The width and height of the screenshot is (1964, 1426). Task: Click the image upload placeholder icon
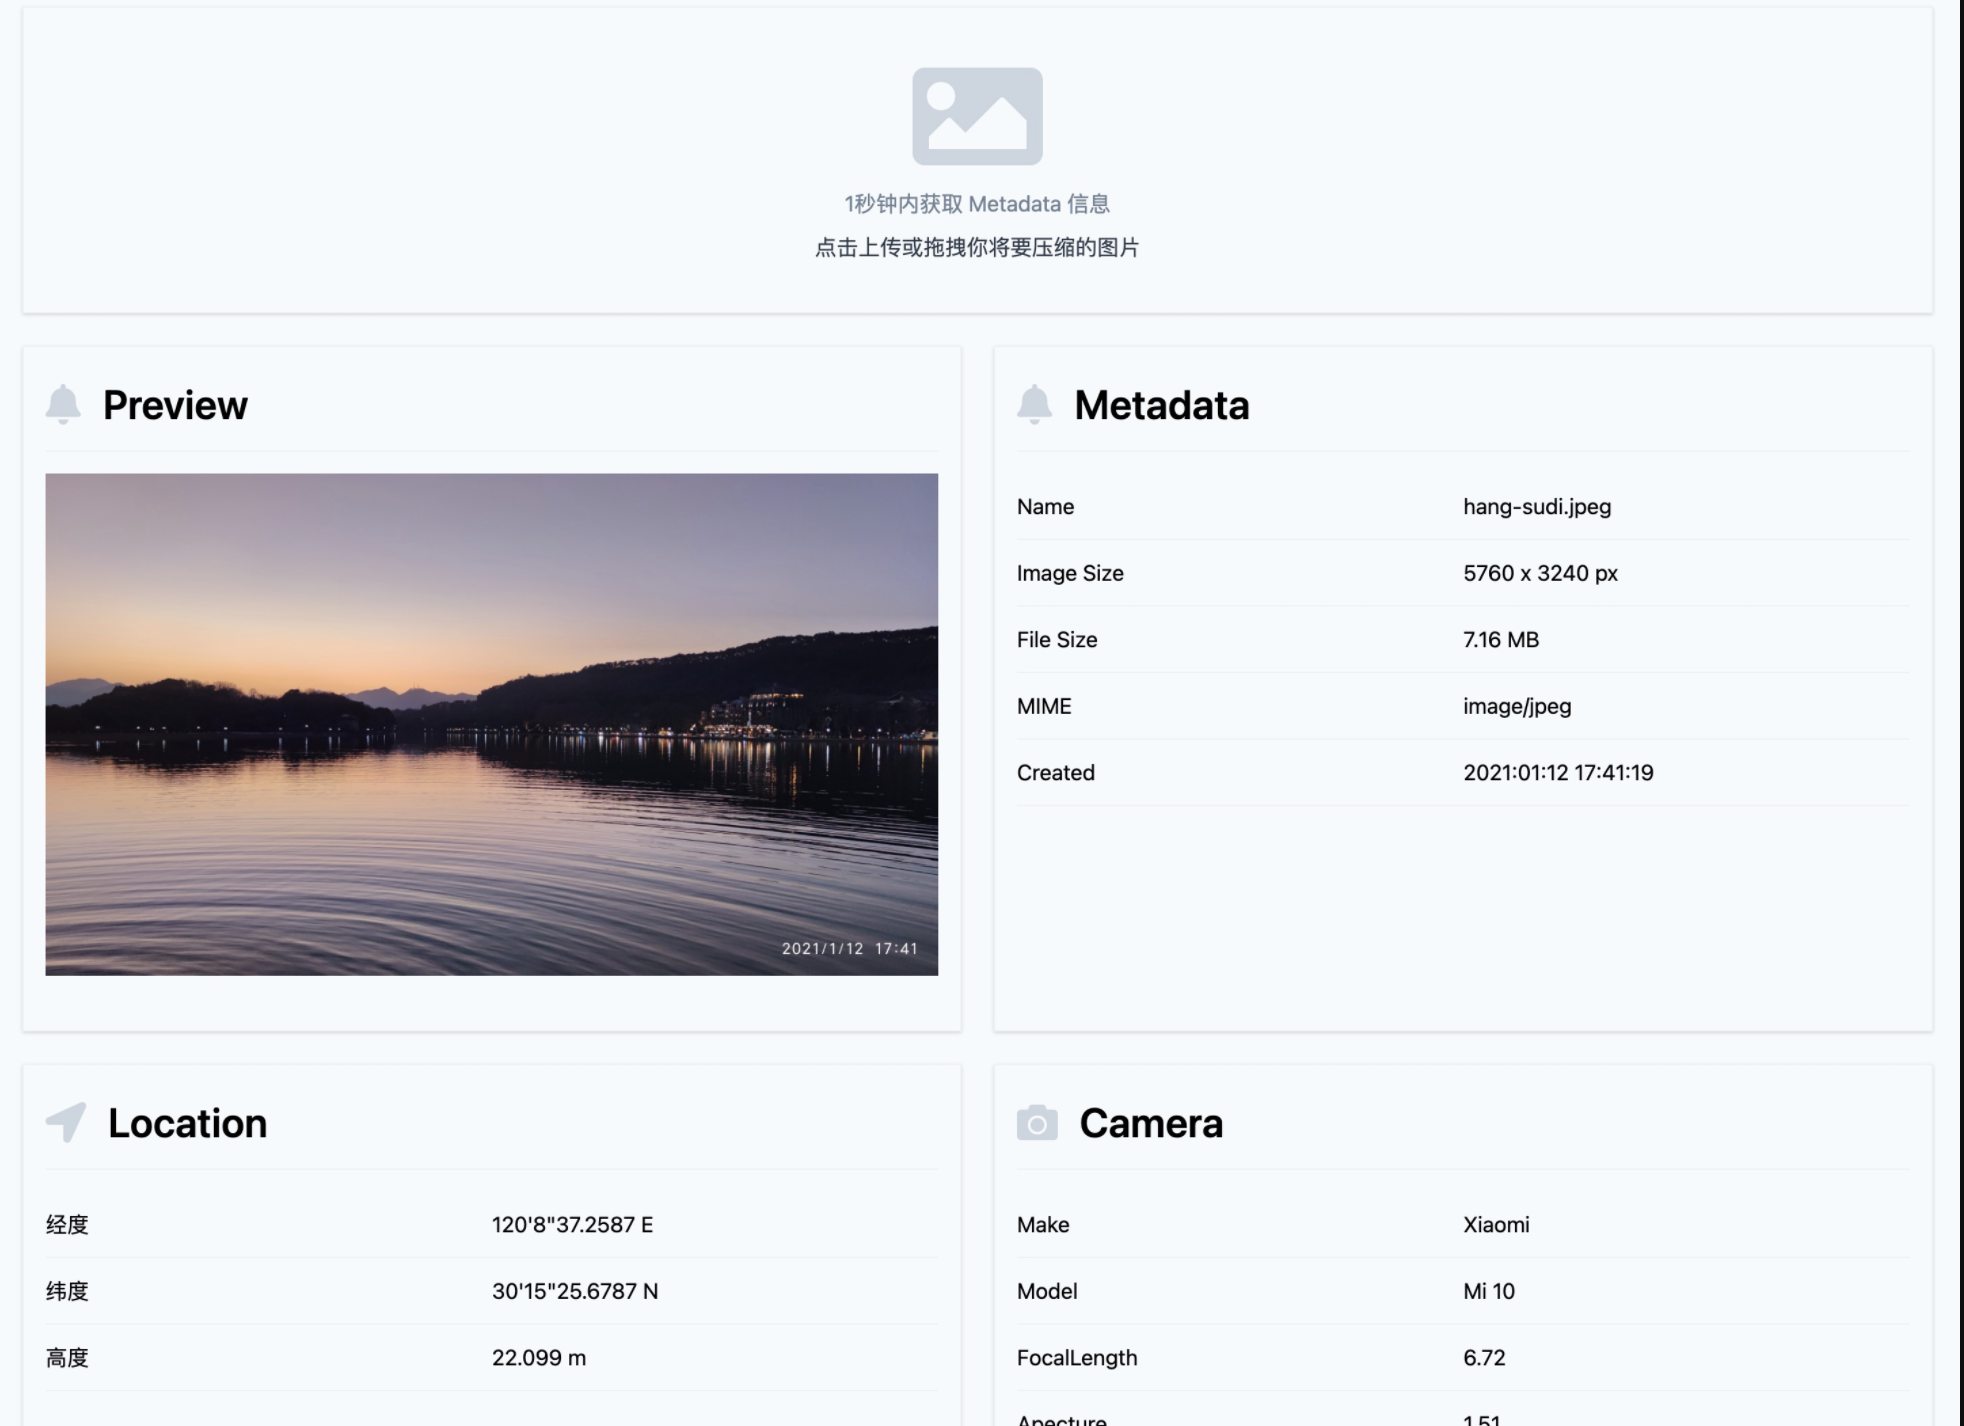tap(977, 116)
